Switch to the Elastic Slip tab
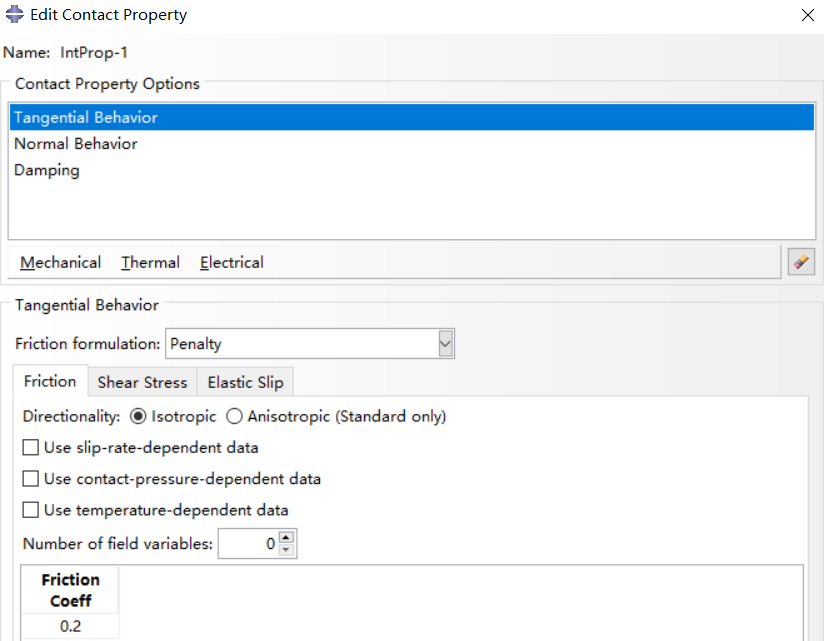 pyautogui.click(x=245, y=382)
